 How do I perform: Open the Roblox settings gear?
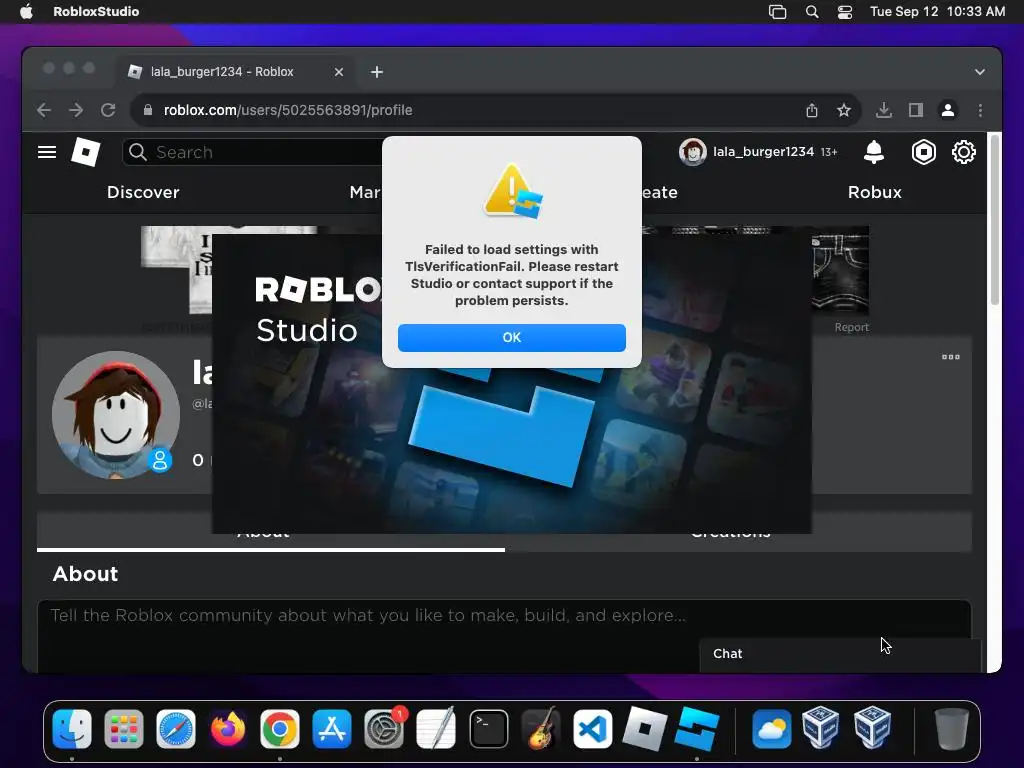pos(963,152)
